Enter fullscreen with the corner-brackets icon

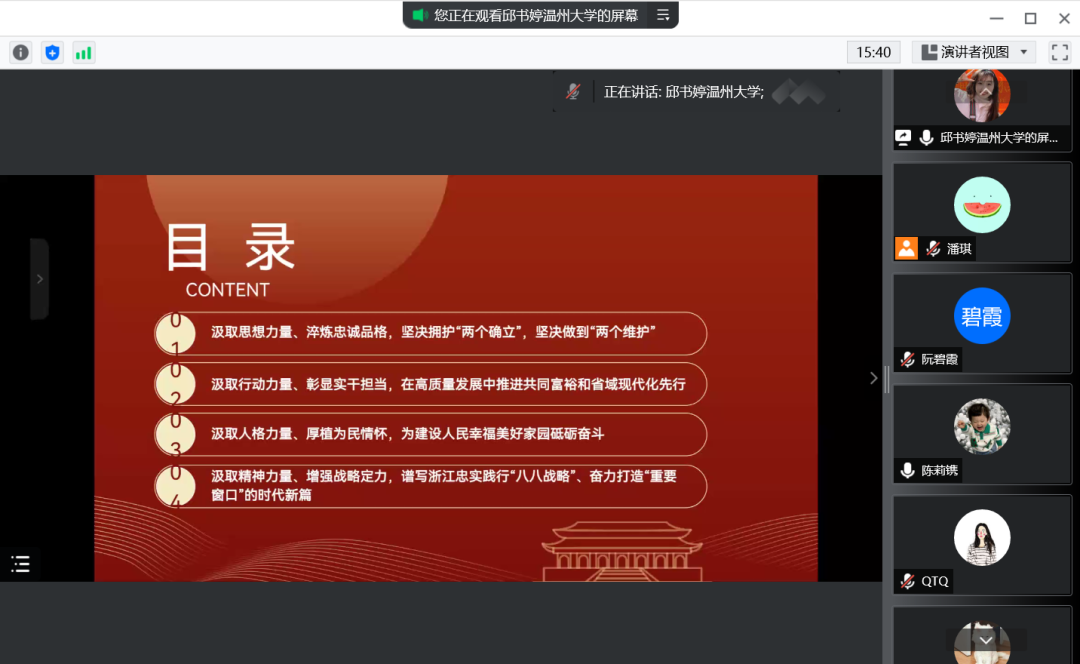coord(1059,52)
